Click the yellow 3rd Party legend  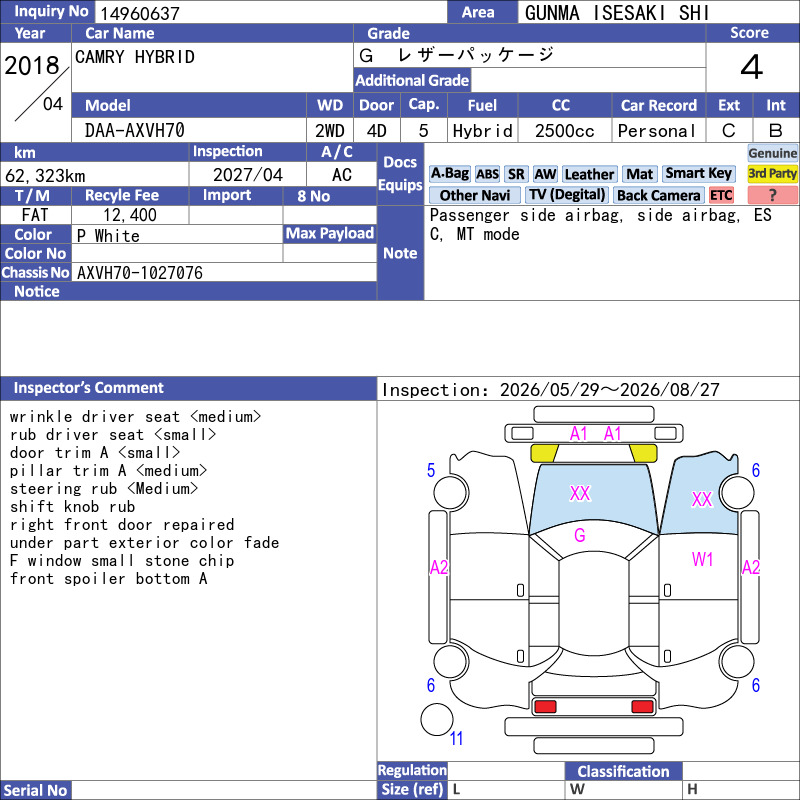[x=772, y=174]
